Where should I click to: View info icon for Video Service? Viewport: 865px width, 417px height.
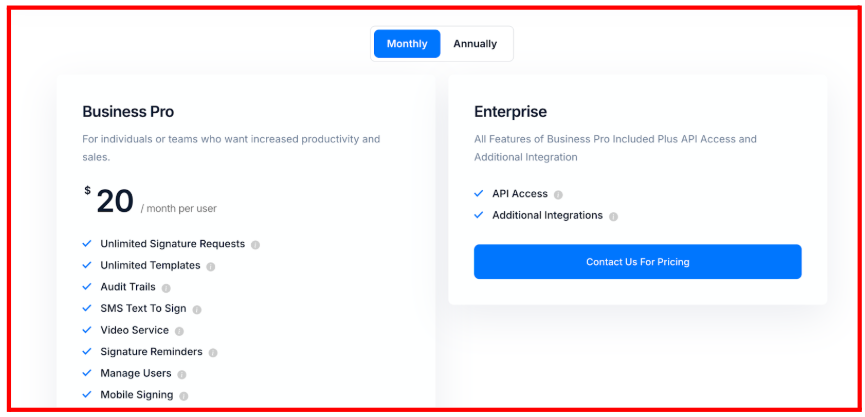pos(179,331)
